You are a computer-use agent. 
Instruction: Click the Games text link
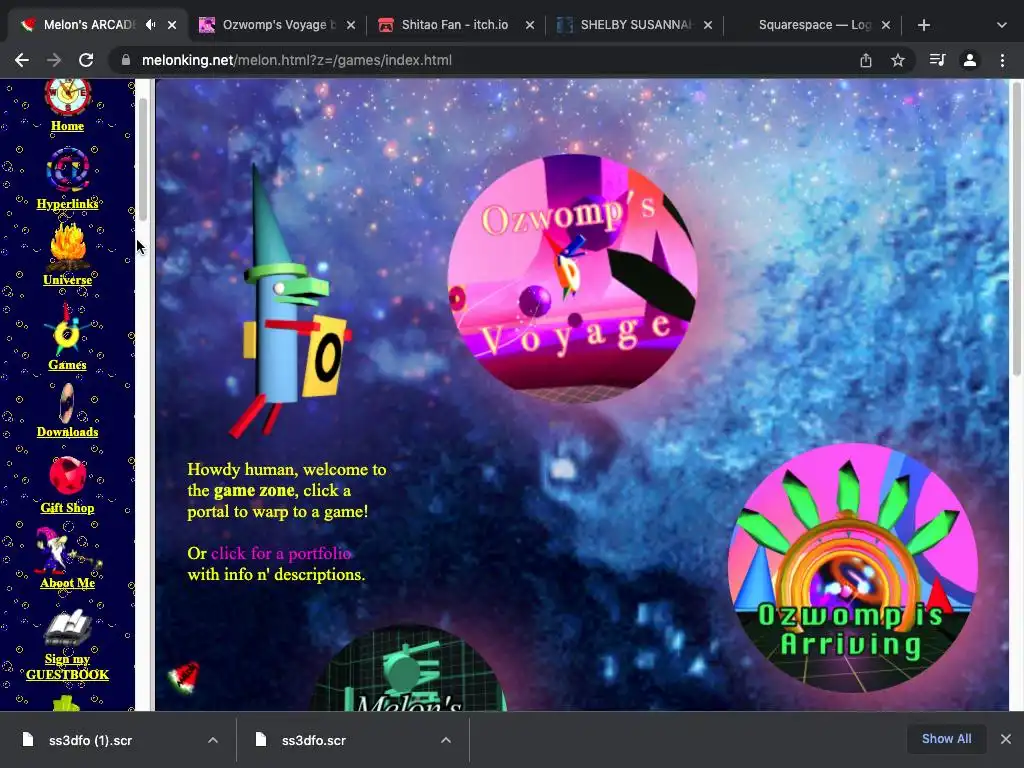67,364
